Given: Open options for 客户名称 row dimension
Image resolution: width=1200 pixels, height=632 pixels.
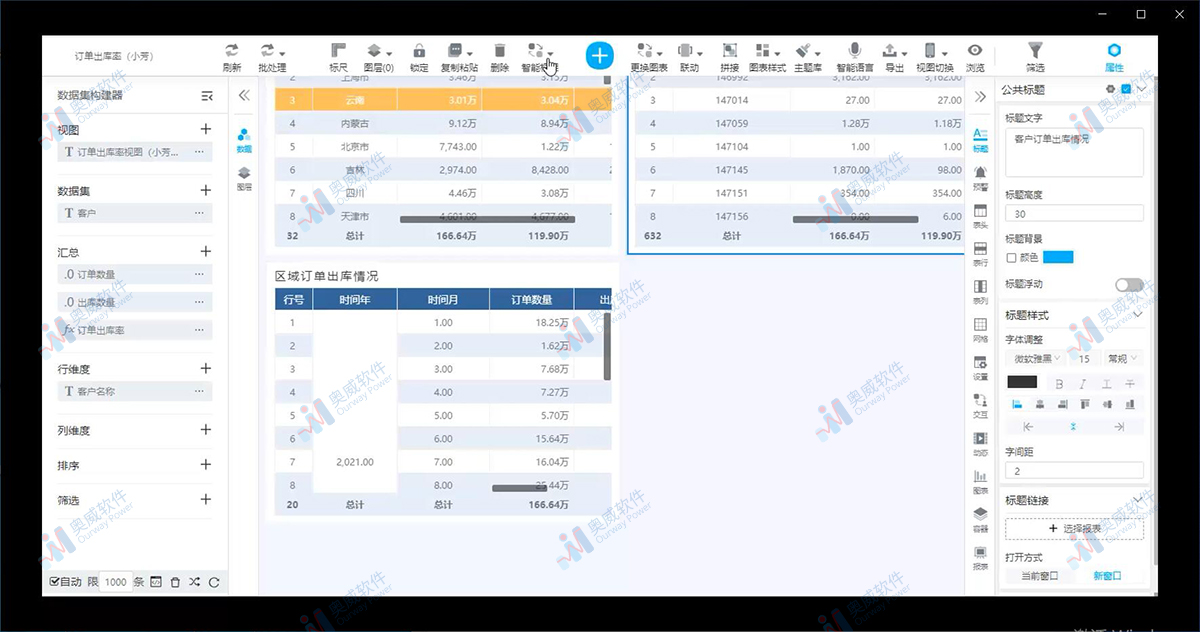Looking at the screenshot, I should 199,391.
